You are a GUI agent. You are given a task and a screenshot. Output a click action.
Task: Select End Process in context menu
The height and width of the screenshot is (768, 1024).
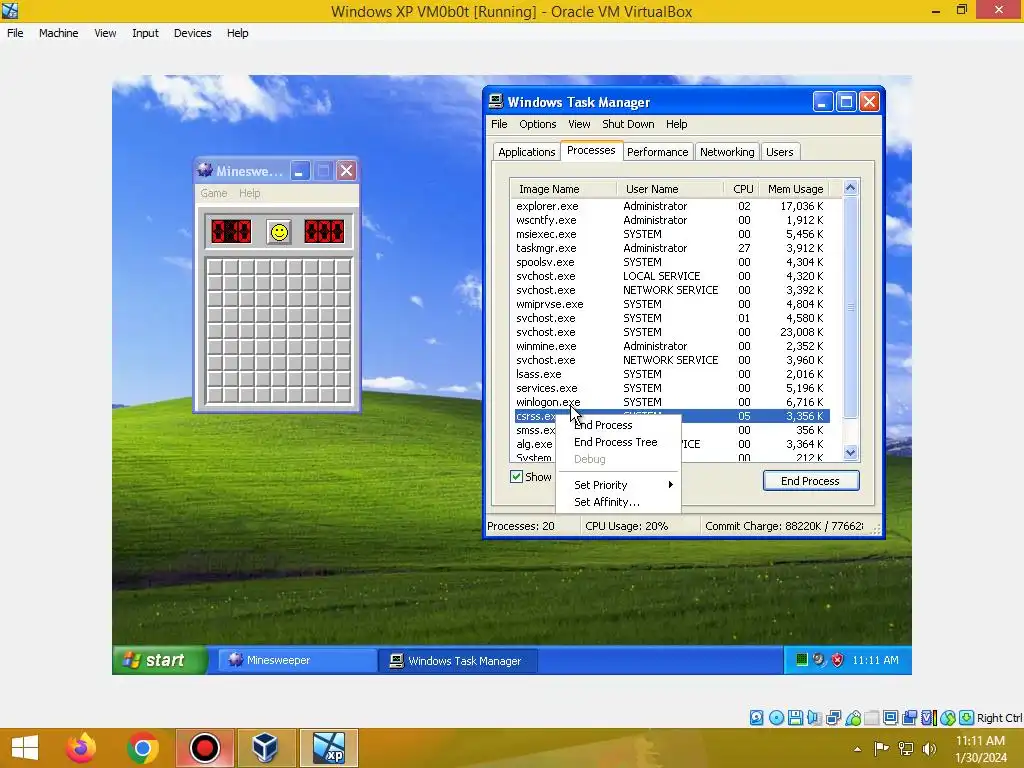[x=618, y=425]
